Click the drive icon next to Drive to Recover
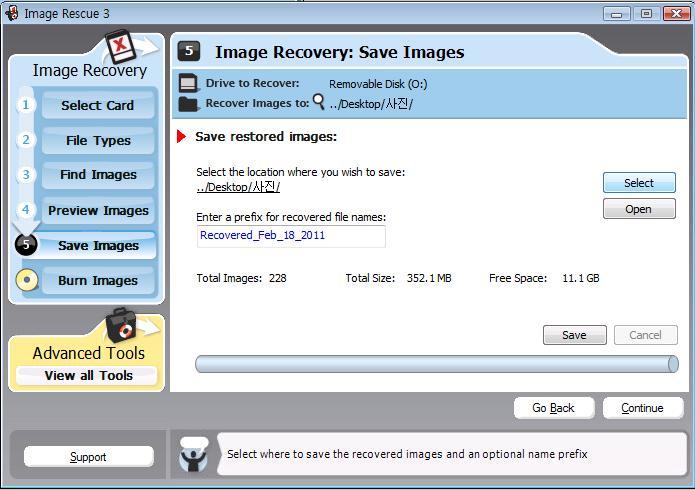The image size is (695, 490). click(x=188, y=83)
